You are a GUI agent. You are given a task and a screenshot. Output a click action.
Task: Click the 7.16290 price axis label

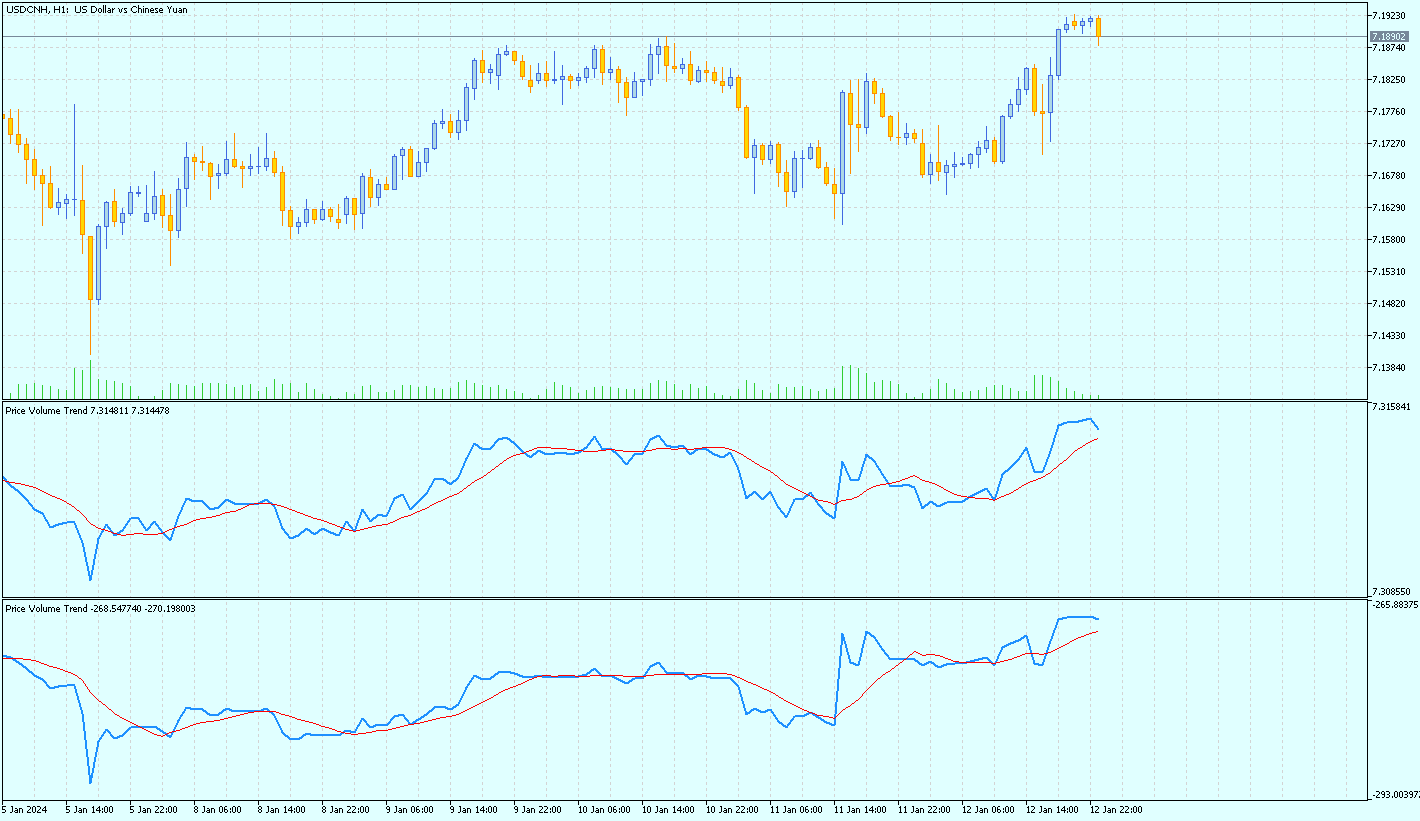[1390, 208]
